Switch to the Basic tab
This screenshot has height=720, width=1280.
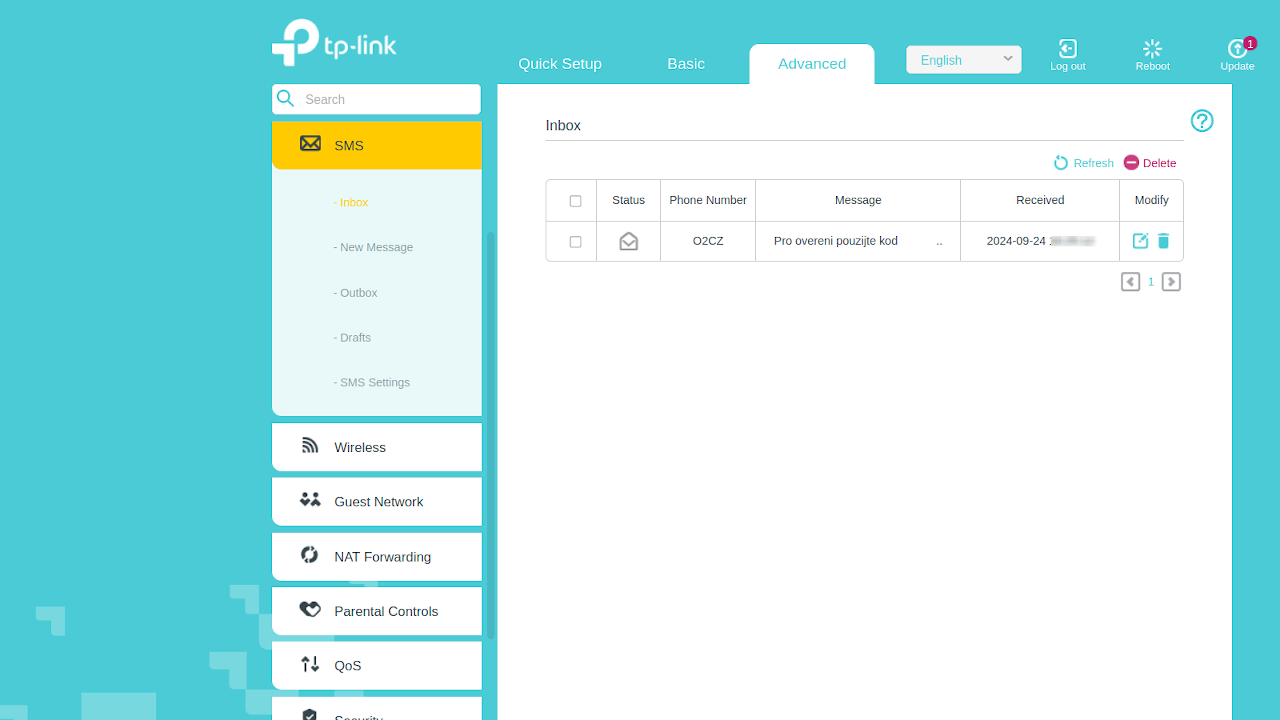(x=686, y=64)
